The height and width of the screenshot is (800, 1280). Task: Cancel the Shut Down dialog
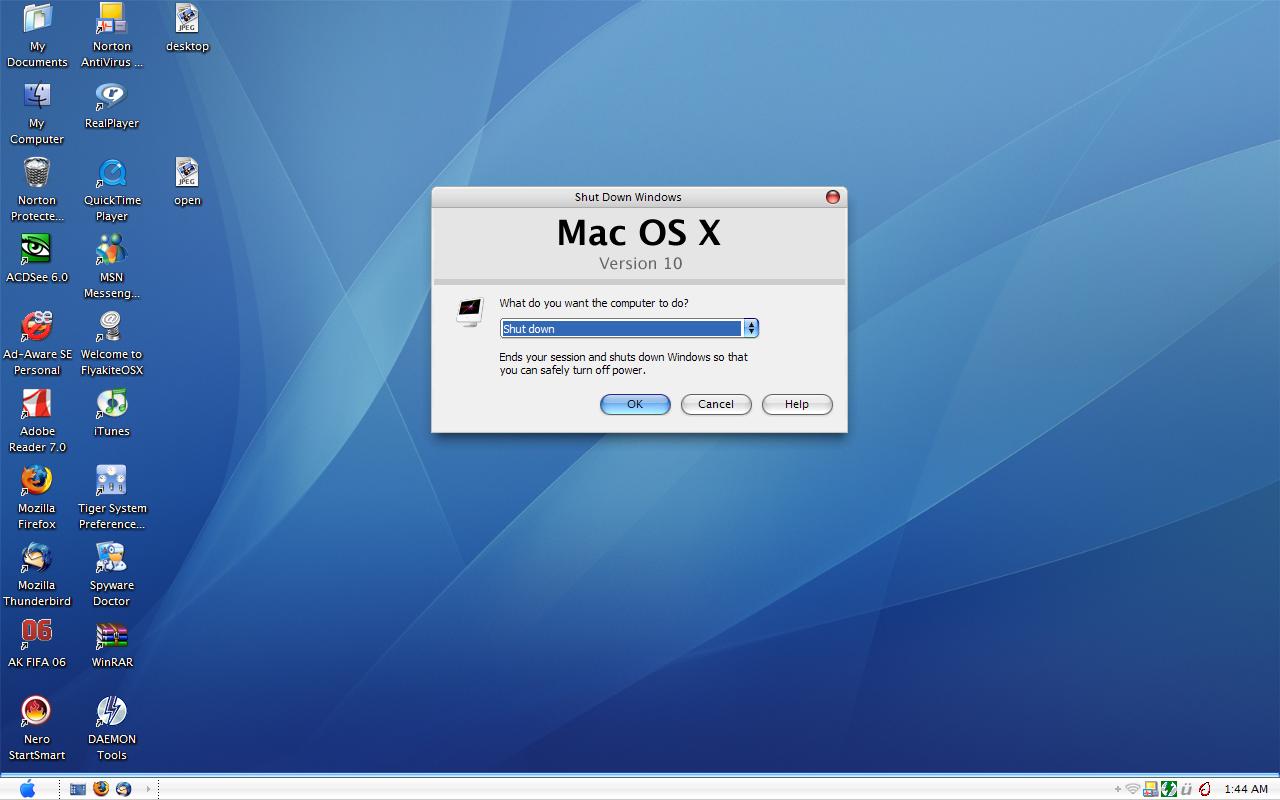point(716,404)
